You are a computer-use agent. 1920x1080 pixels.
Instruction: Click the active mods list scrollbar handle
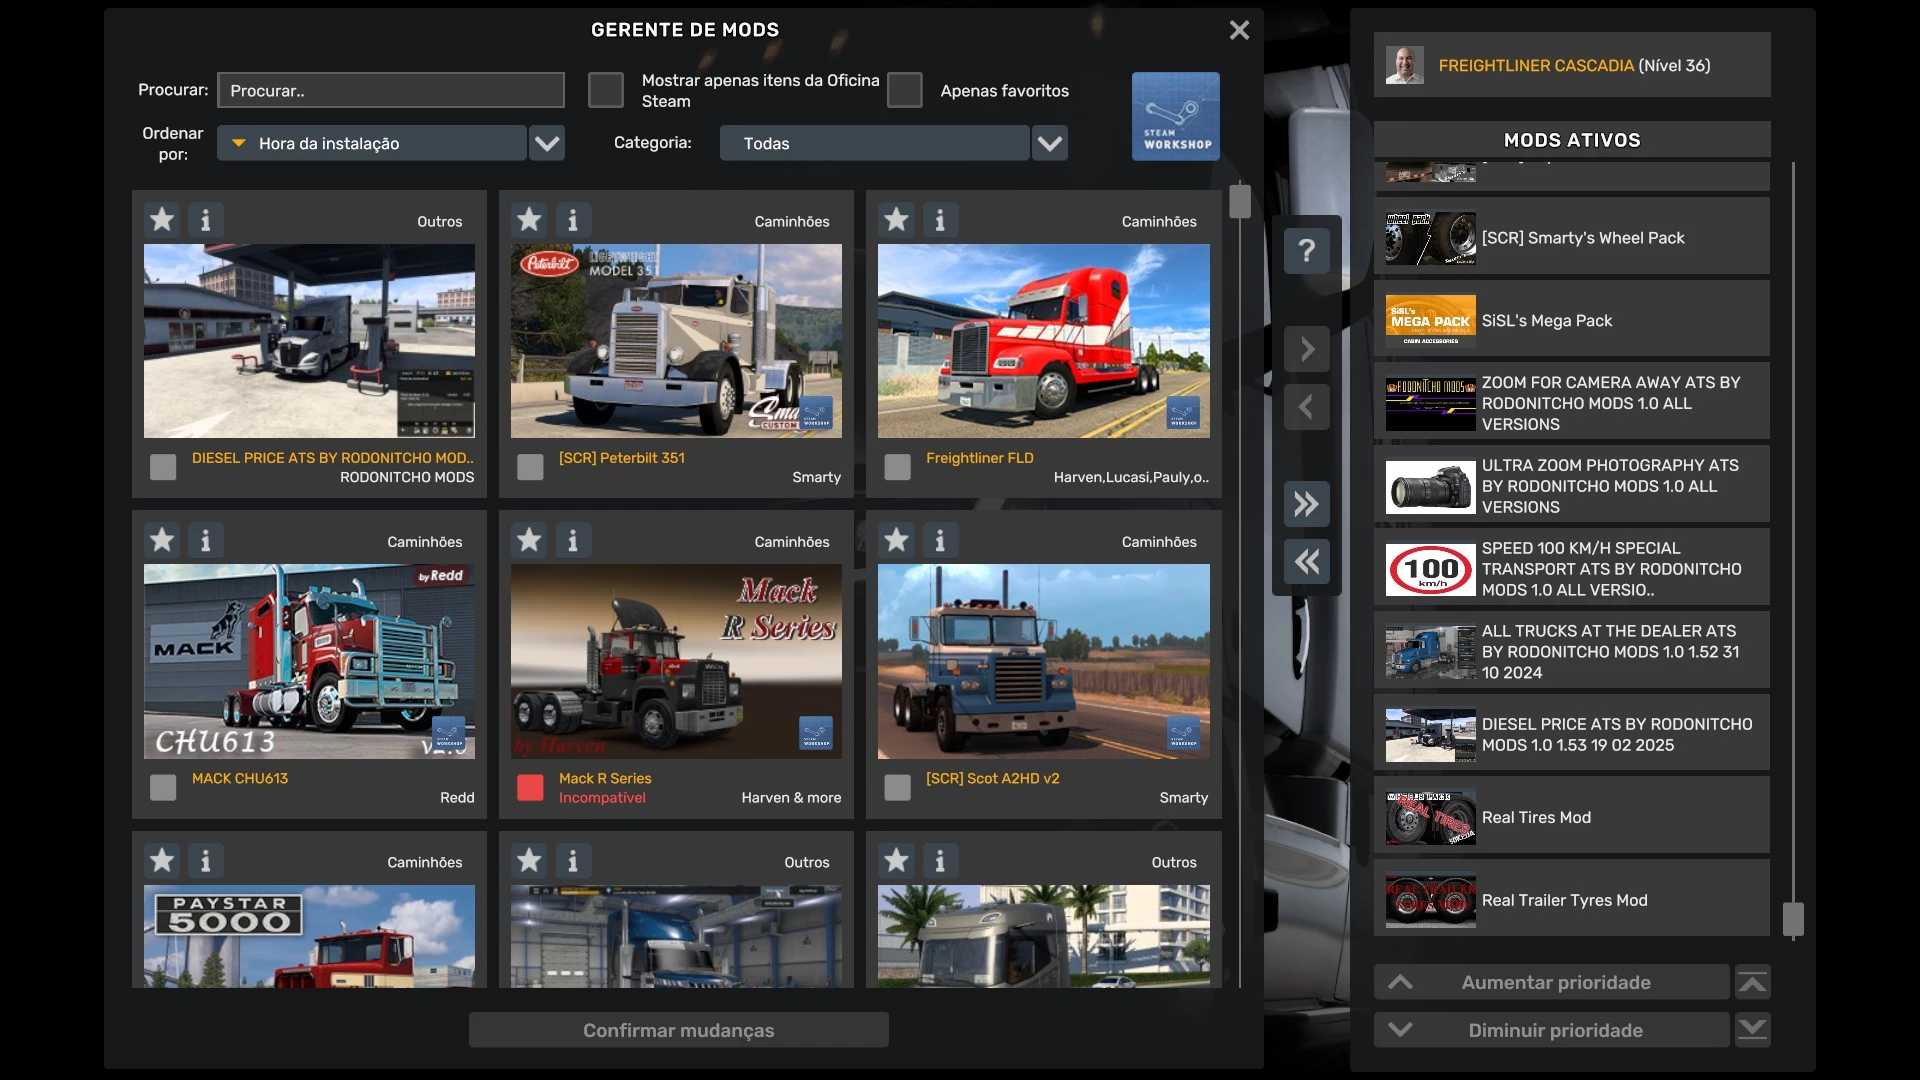(1793, 918)
